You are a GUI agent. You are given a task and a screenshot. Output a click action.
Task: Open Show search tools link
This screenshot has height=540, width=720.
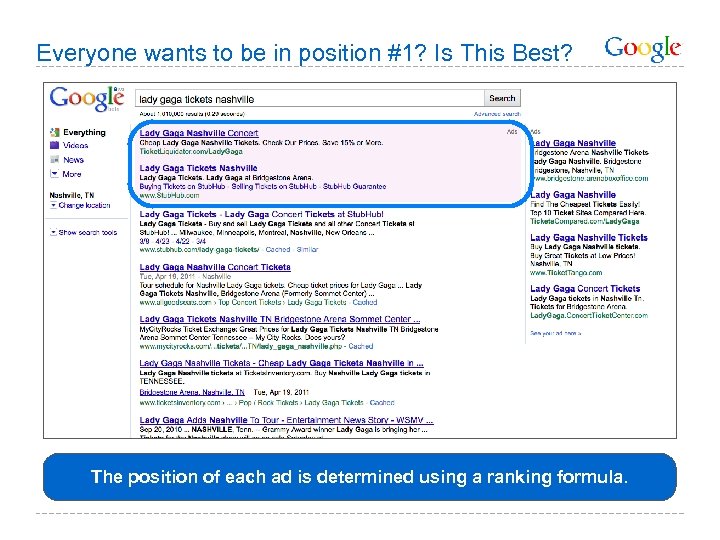click(88, 232)
